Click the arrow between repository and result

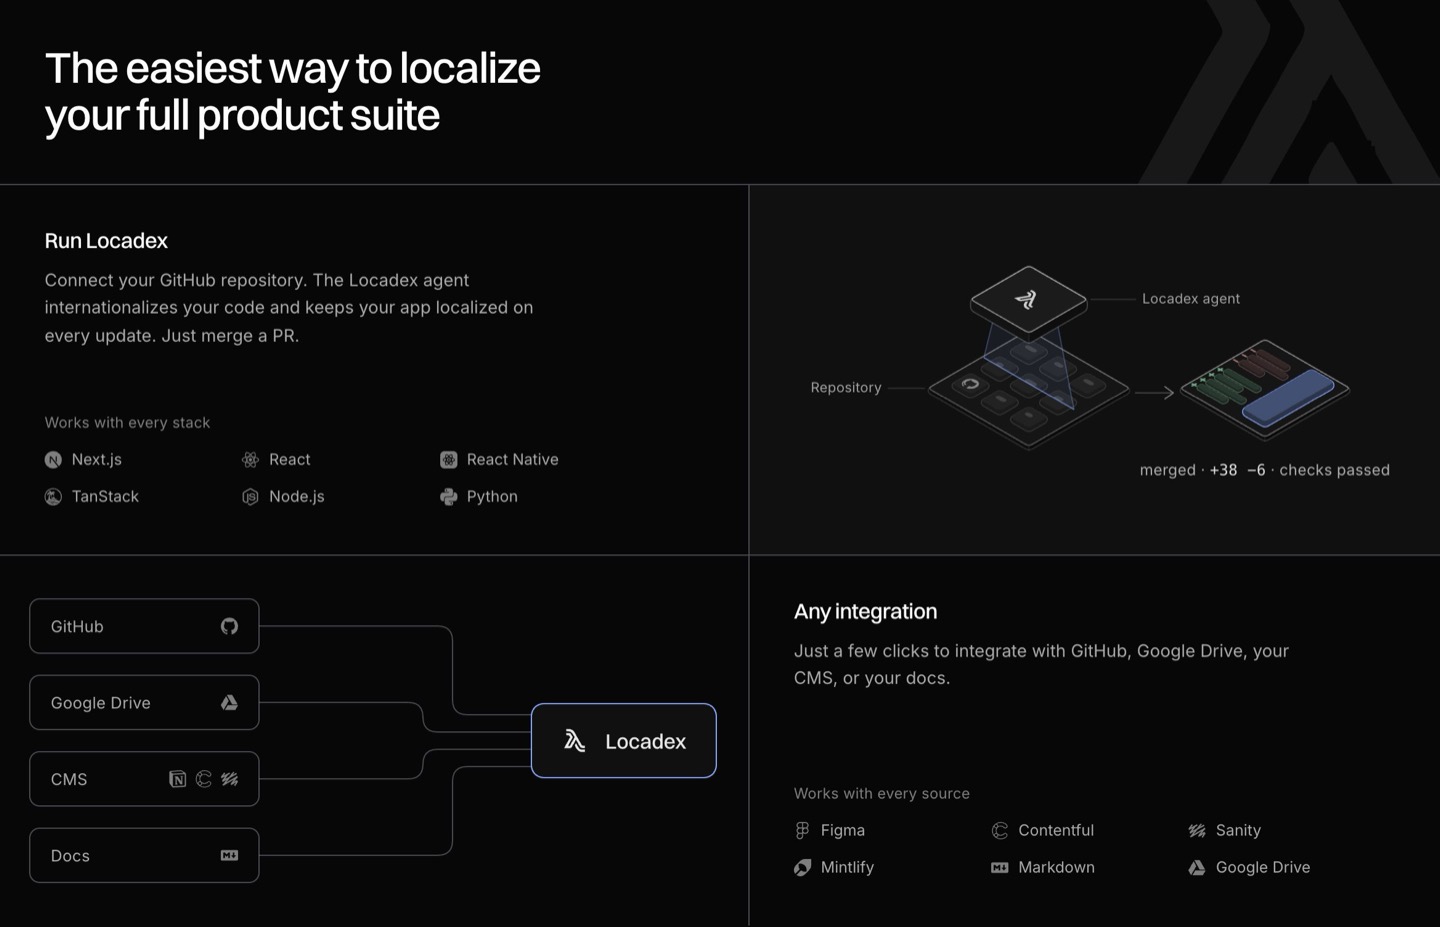[1154, 393]
